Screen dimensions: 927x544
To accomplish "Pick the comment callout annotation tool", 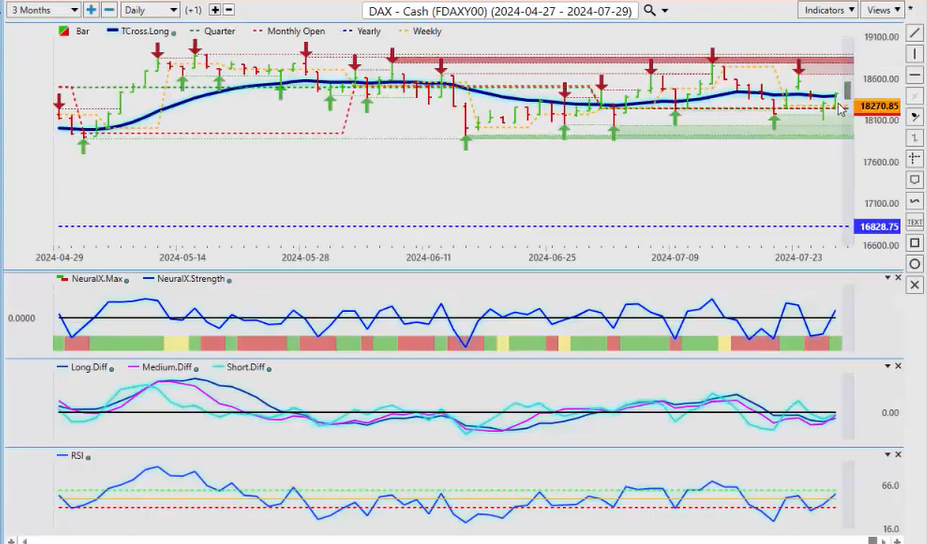I will click(x=915, y=180).
